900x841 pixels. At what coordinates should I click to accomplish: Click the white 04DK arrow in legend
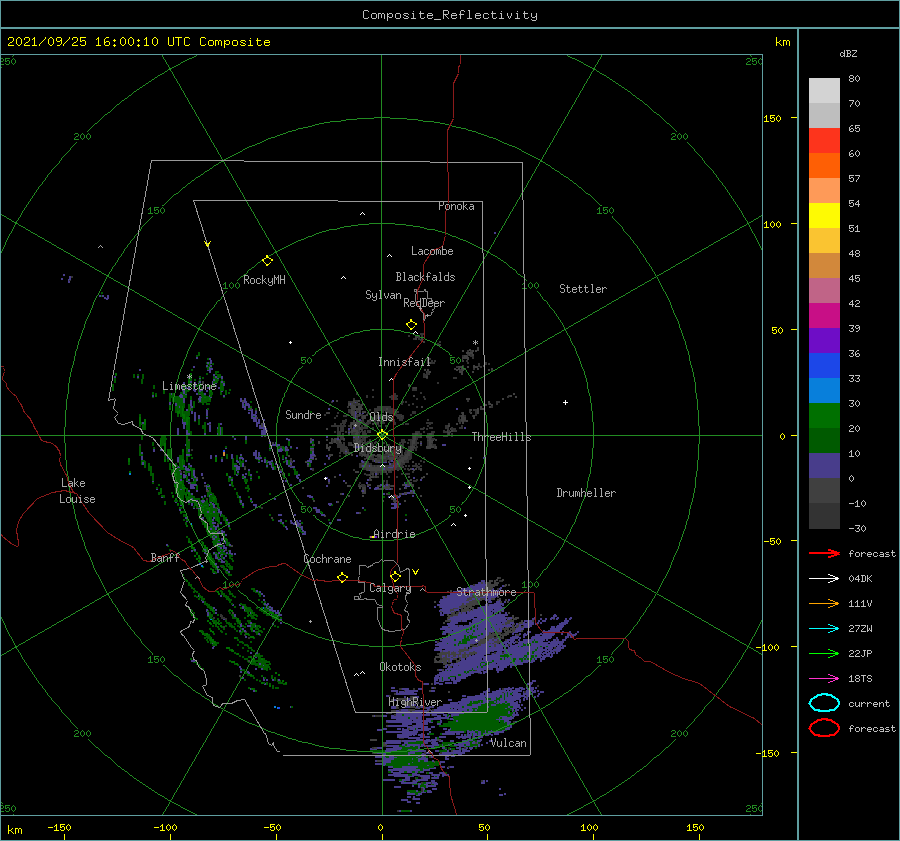(824, 578)
